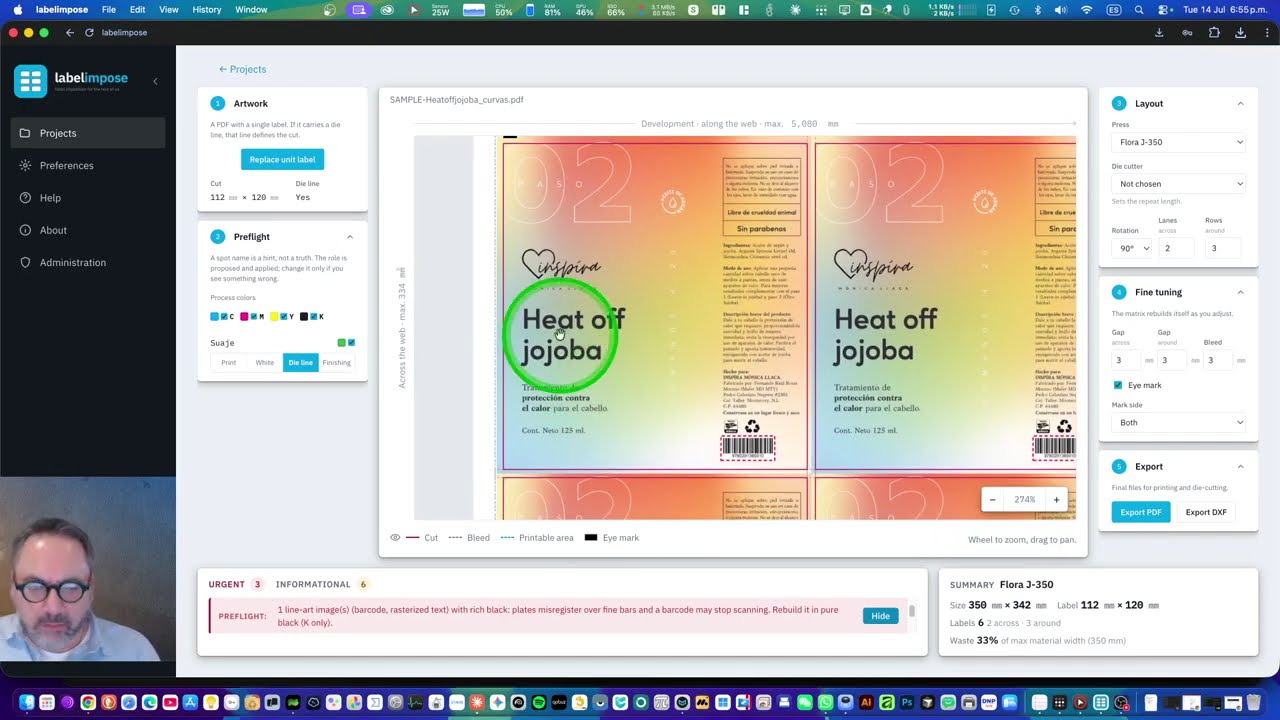Viewport: 1280px width, 720px height.
Task: Click the downloads icon in toolbar
Action: [1241, 32]
